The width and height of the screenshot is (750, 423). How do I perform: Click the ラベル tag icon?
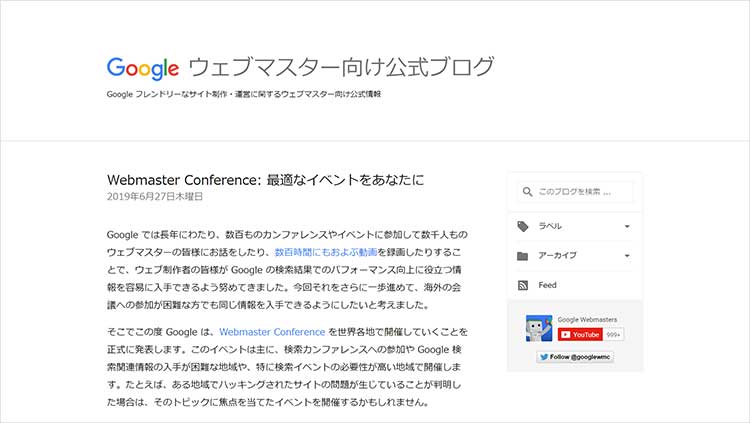(x=523, y=226)
